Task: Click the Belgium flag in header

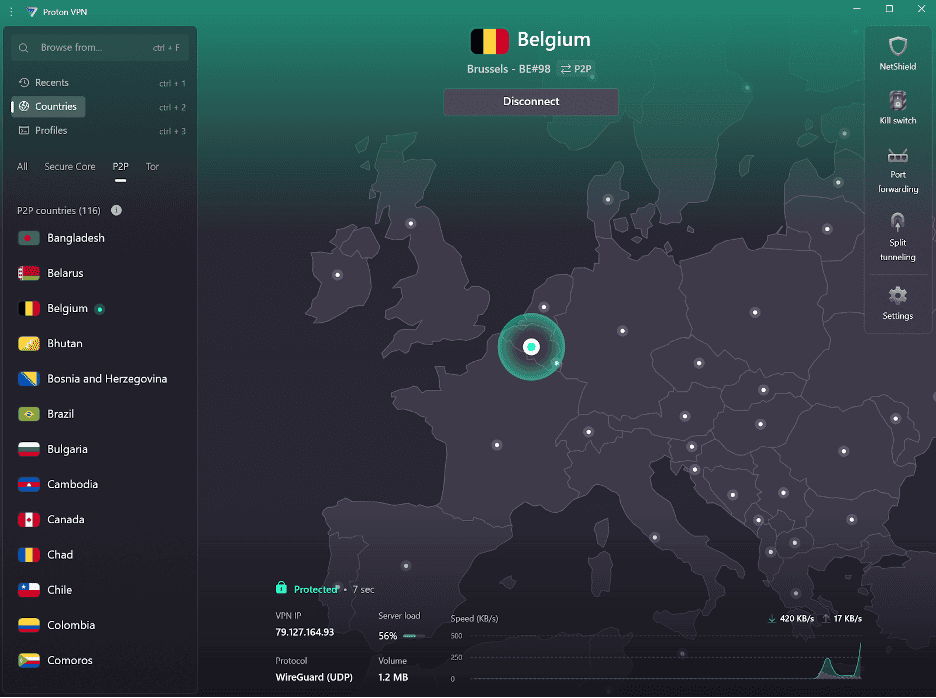Action: coord(489,41)
